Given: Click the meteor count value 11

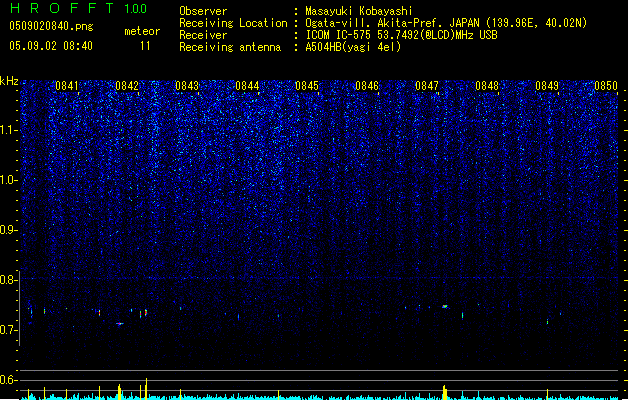Looking at the screenshot, I should [x=145, y=46].
